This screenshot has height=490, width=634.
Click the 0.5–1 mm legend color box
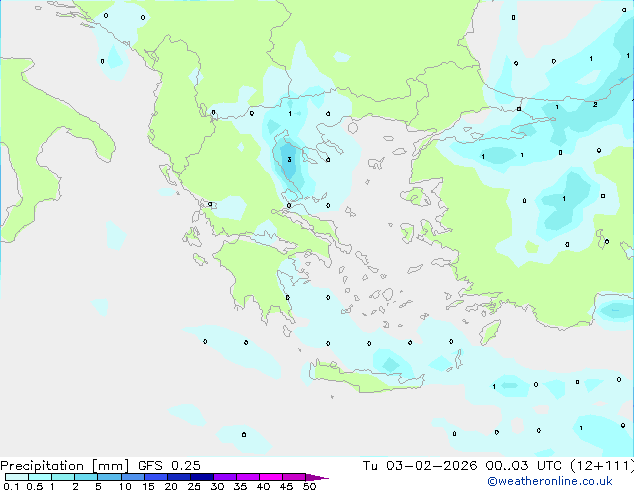40,477
